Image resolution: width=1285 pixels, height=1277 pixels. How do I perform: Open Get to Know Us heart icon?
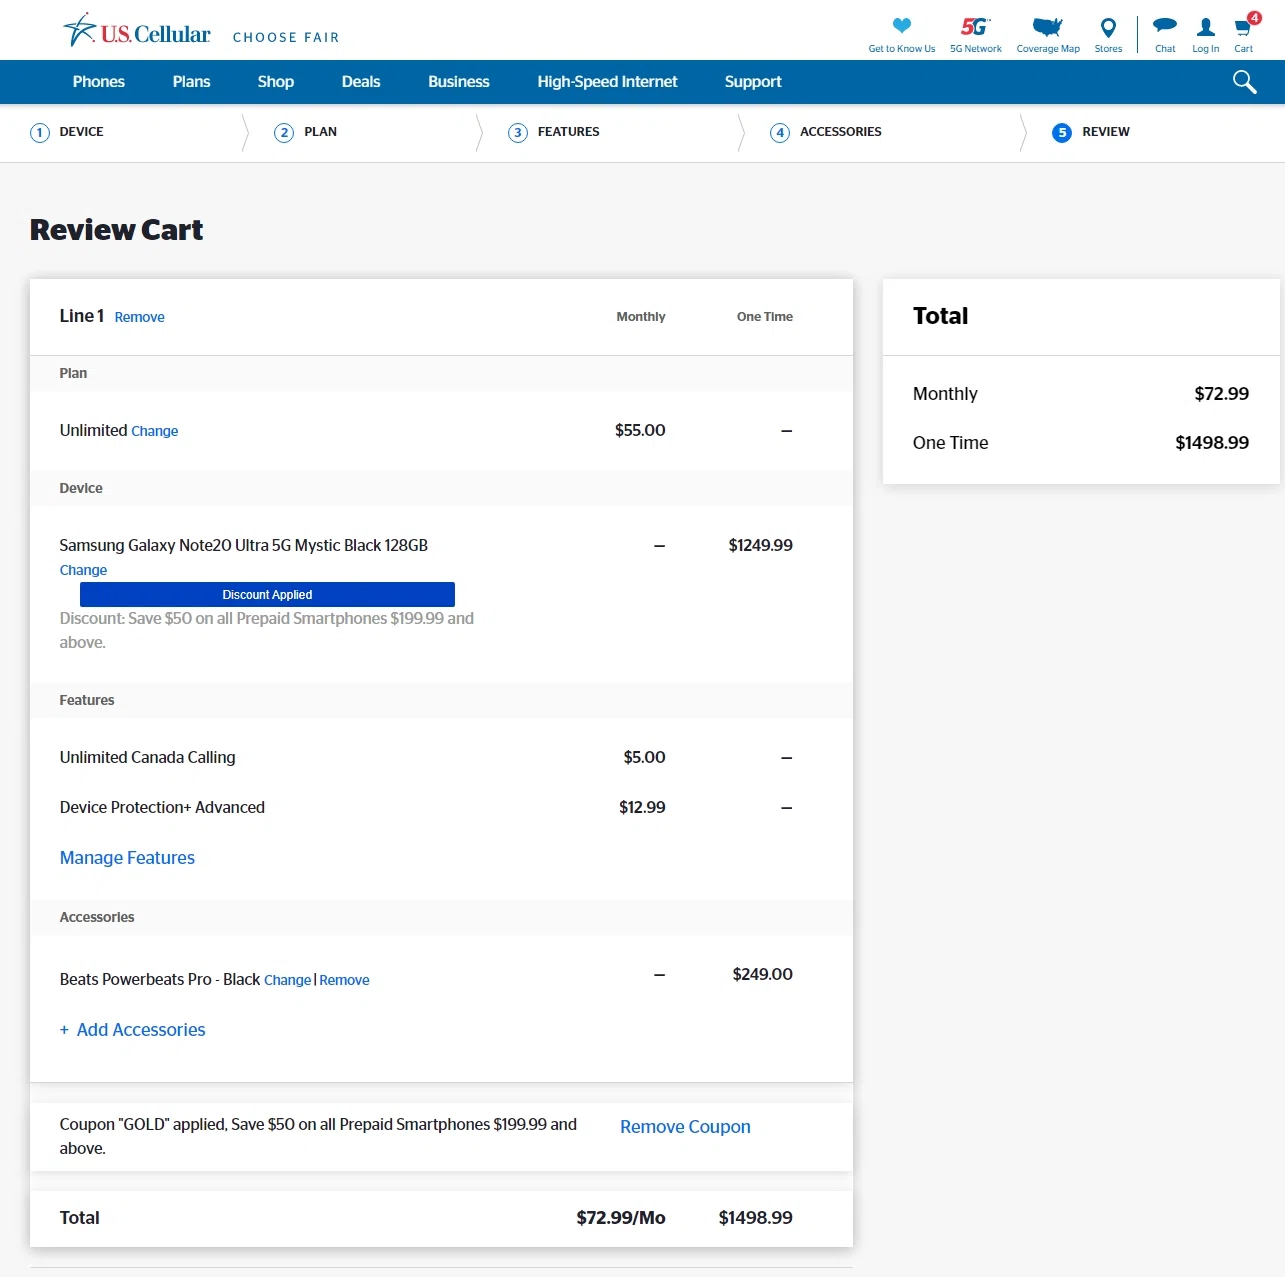click(902, 26)
